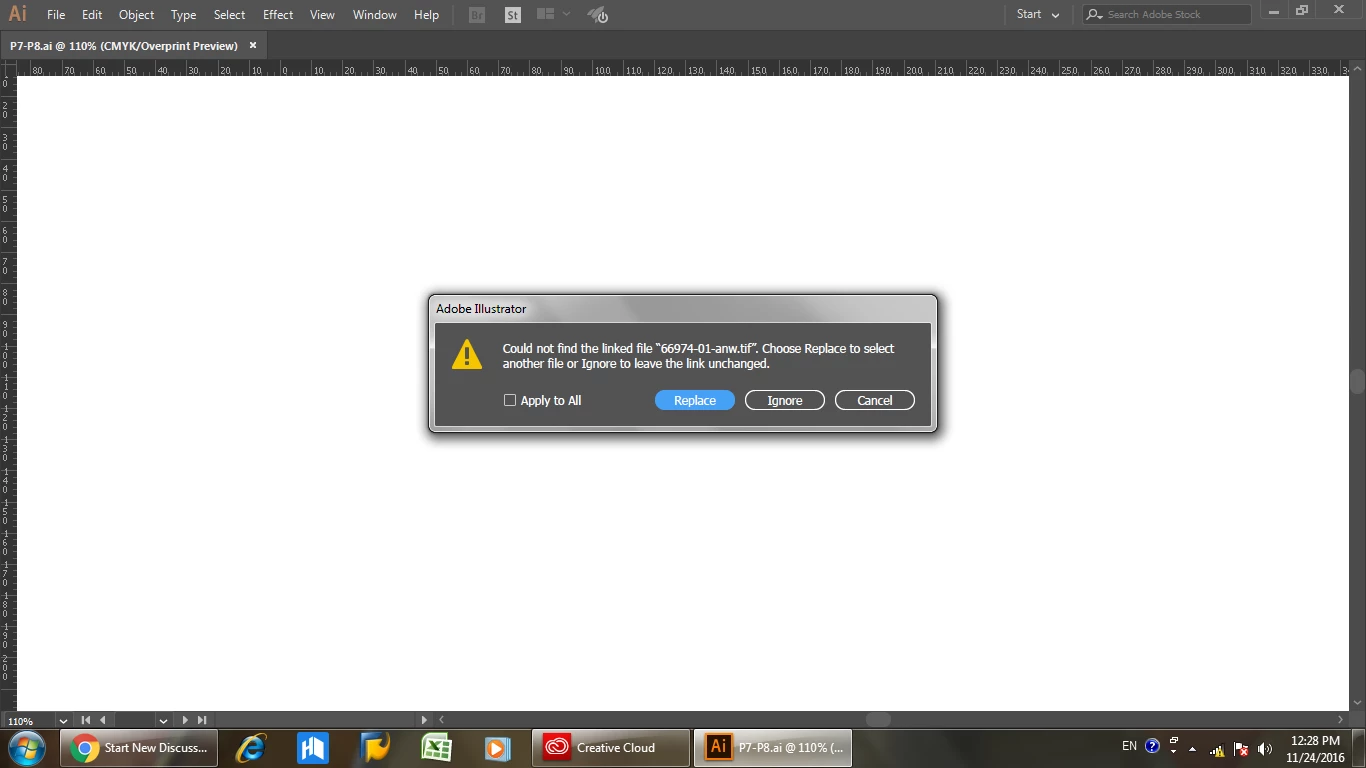Click the horizontal scrollbar right arrow
Image resolution: width=1366 pixels, height=768 pixels.
[1342, 720]
